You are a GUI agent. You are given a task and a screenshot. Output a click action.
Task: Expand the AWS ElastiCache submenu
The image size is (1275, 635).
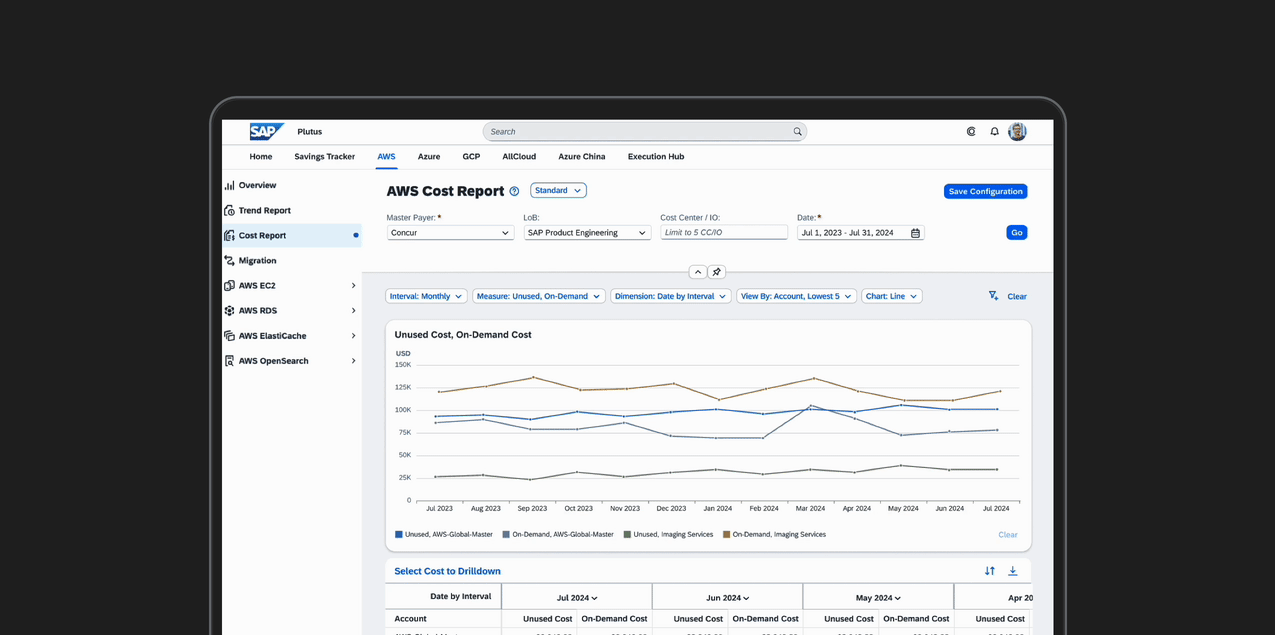[x=353, y=336]
